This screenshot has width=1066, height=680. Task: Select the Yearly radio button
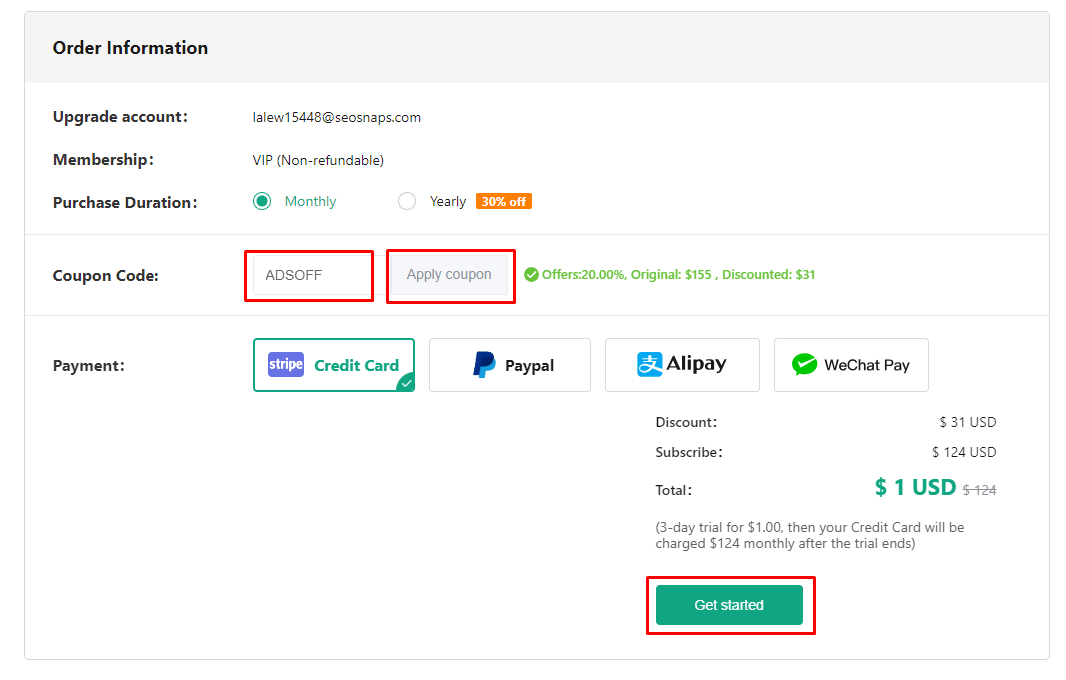point(407,201)
